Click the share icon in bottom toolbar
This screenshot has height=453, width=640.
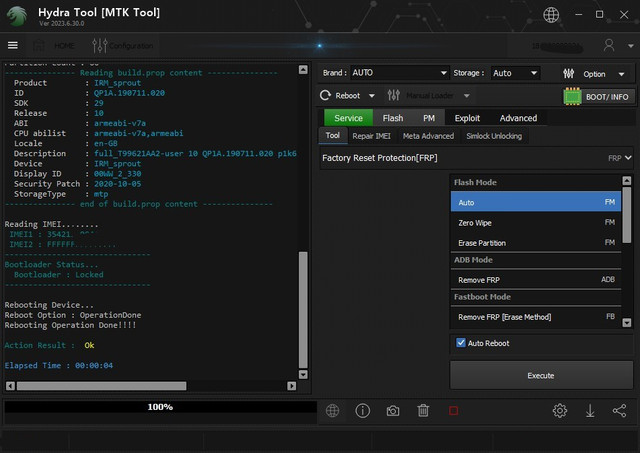pyautogui.click(x=620, y=410)
